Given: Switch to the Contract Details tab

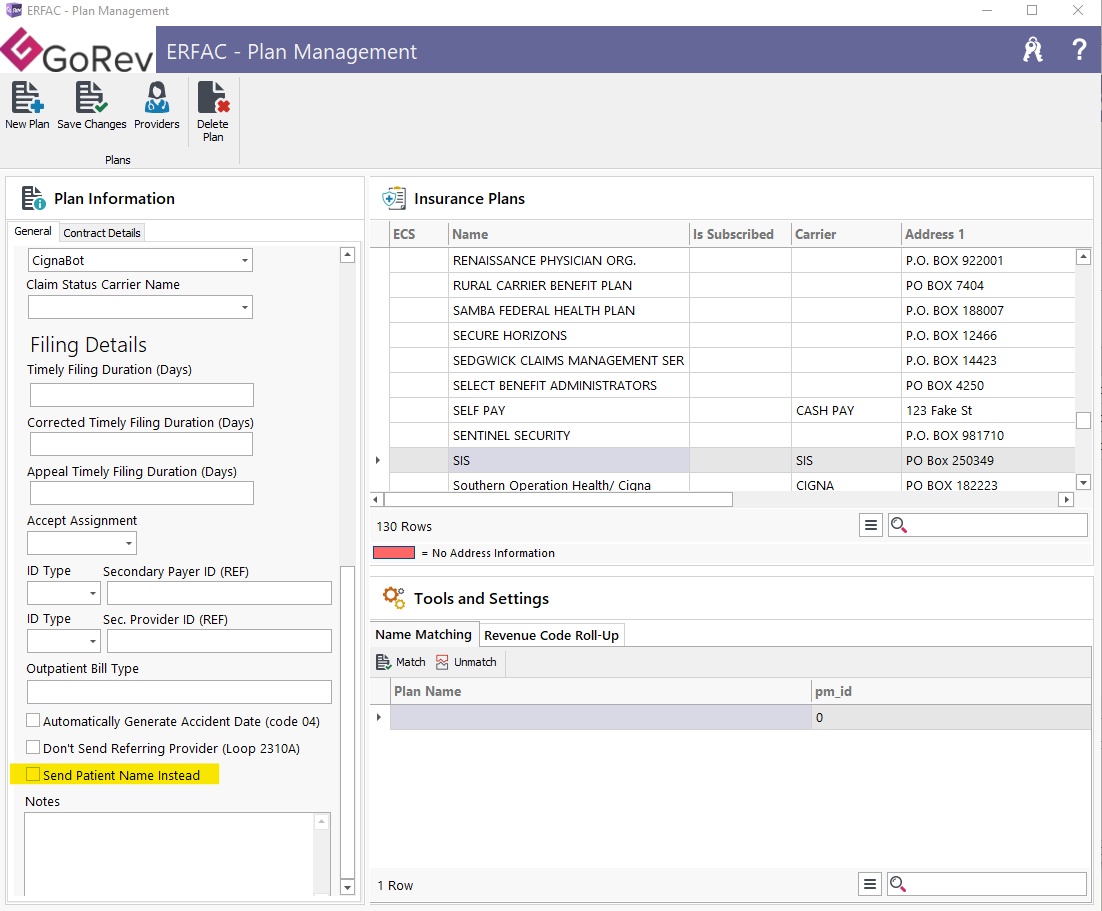Looking at the screenshot, I should click(x=102, y=233).
